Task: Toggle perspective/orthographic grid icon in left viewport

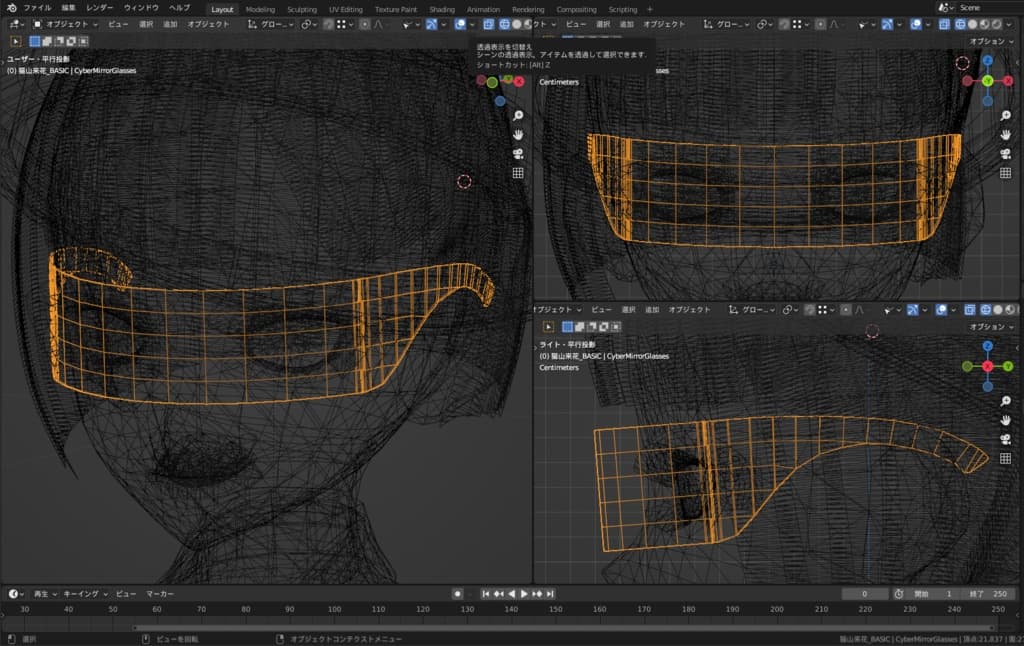Action: [518, 173]
